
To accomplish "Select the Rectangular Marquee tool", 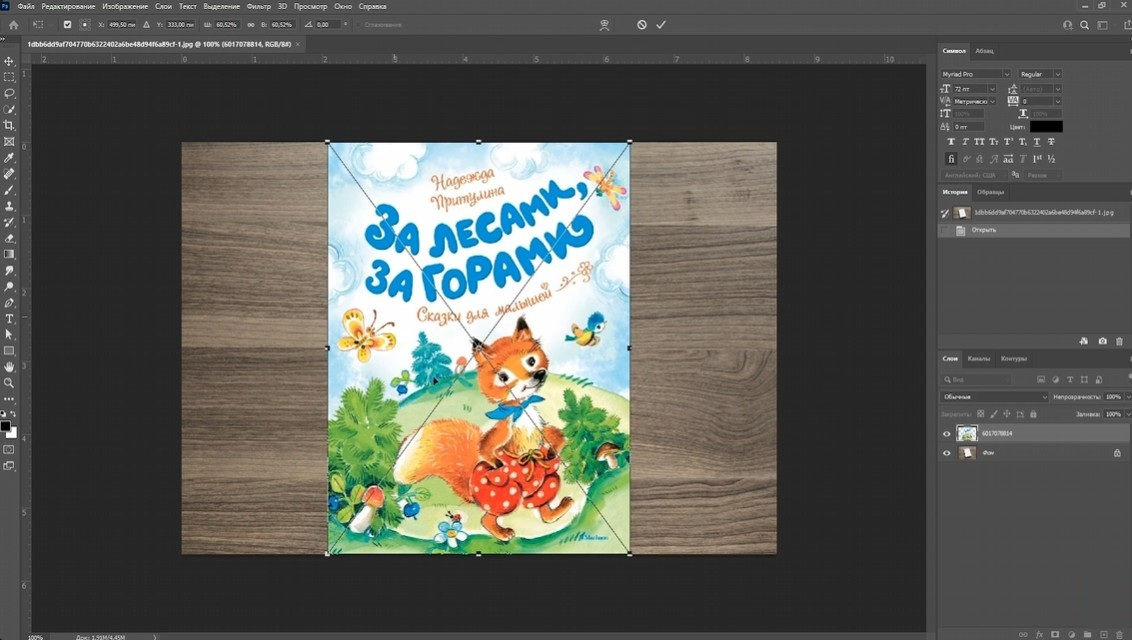I will [9, 77].
